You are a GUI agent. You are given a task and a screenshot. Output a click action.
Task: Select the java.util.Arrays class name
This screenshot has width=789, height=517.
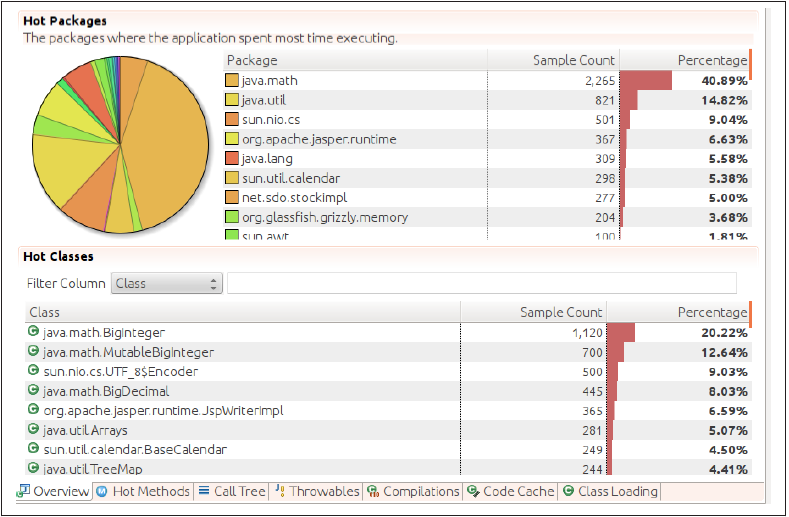click(x=86, y=430)
